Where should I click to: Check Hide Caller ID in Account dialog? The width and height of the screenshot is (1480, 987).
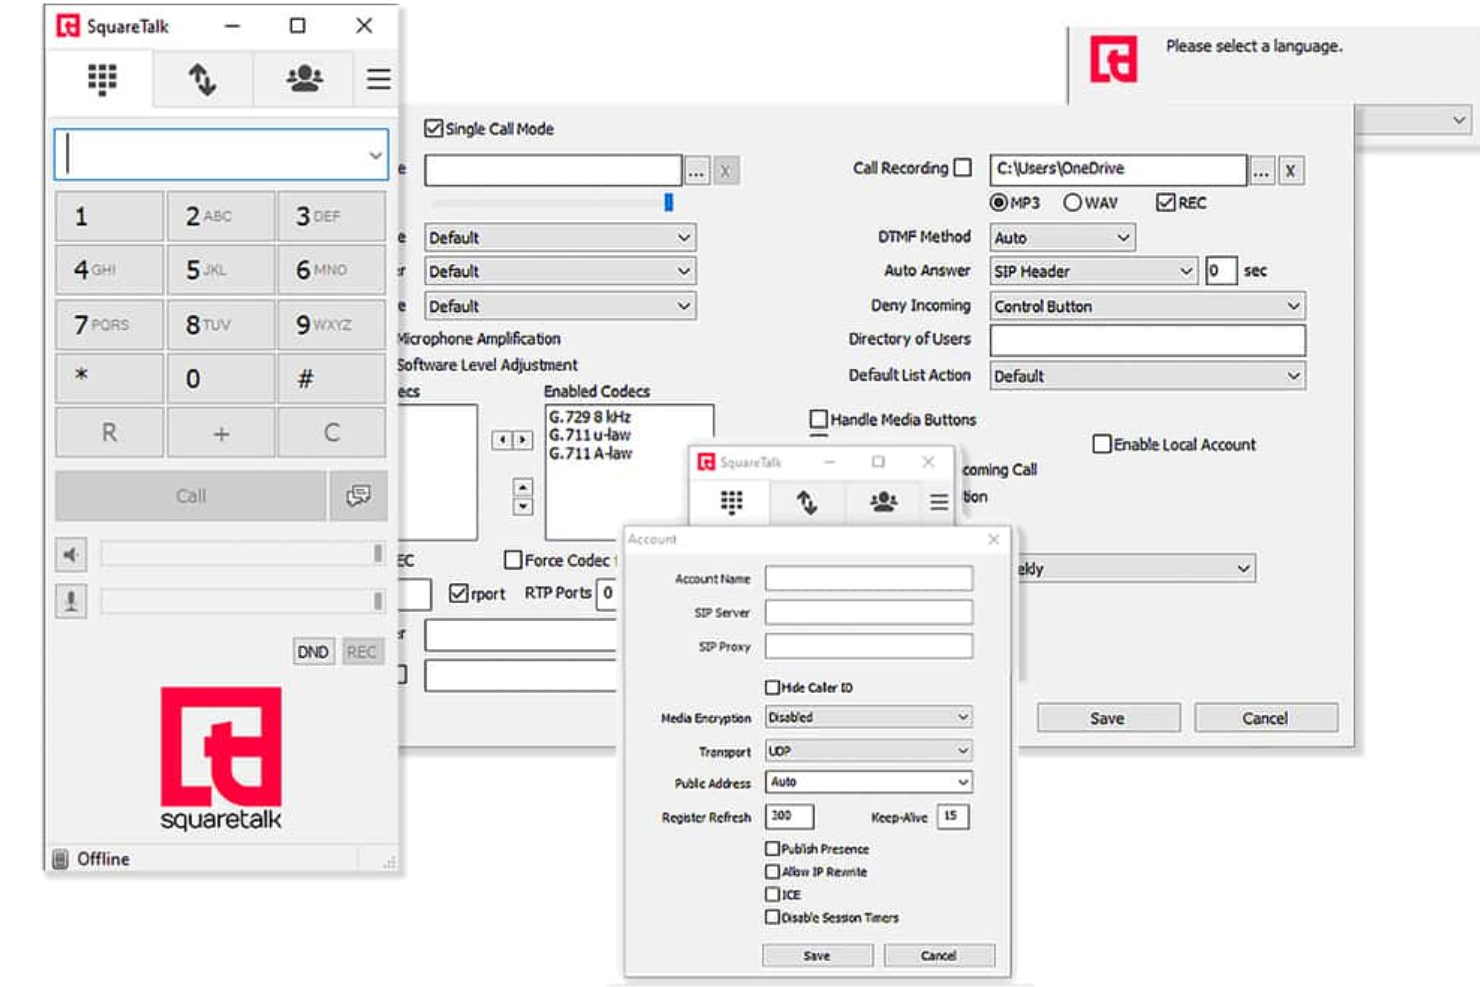(772, 687)
